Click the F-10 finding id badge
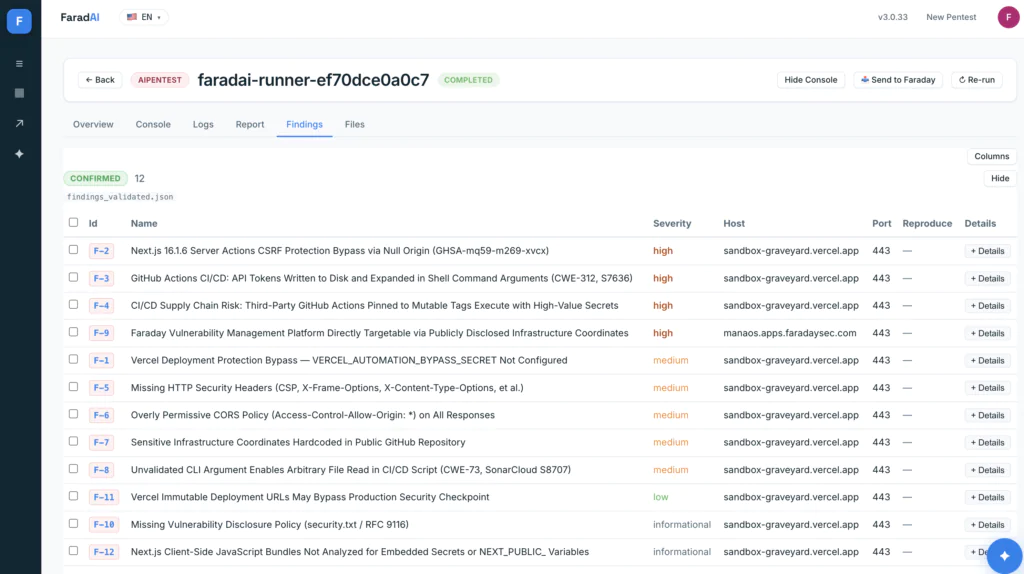 click(x=104, y=524)
